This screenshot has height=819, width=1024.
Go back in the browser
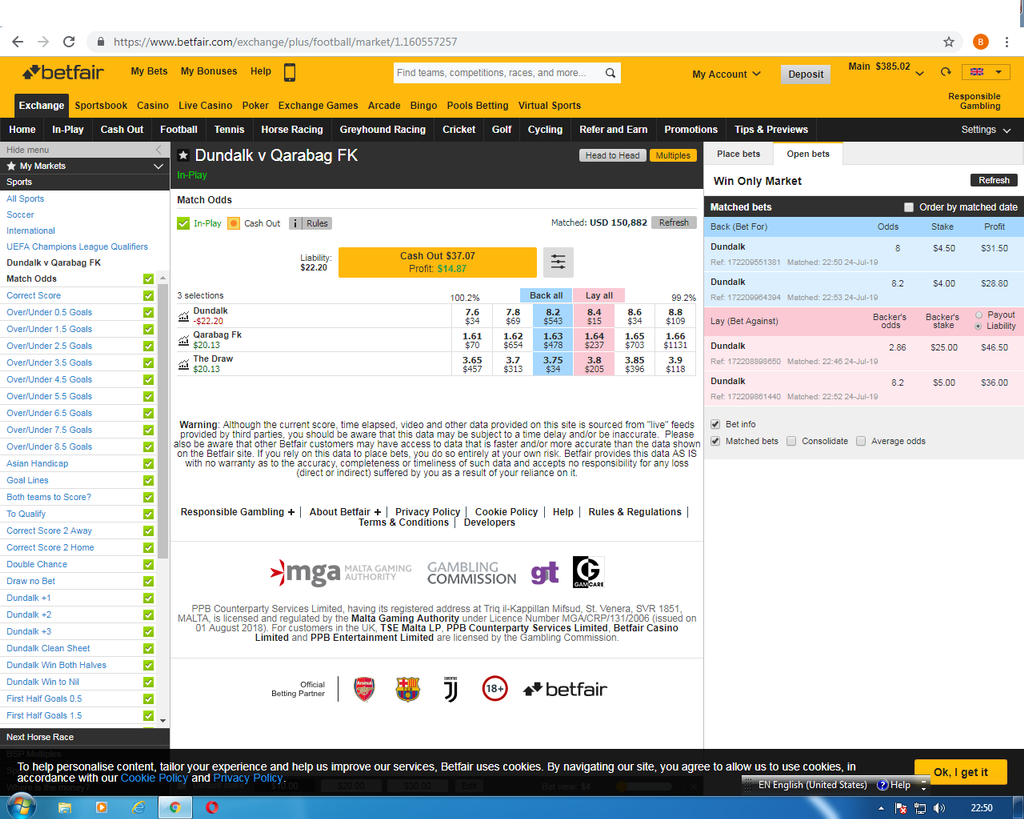(18, 42)
